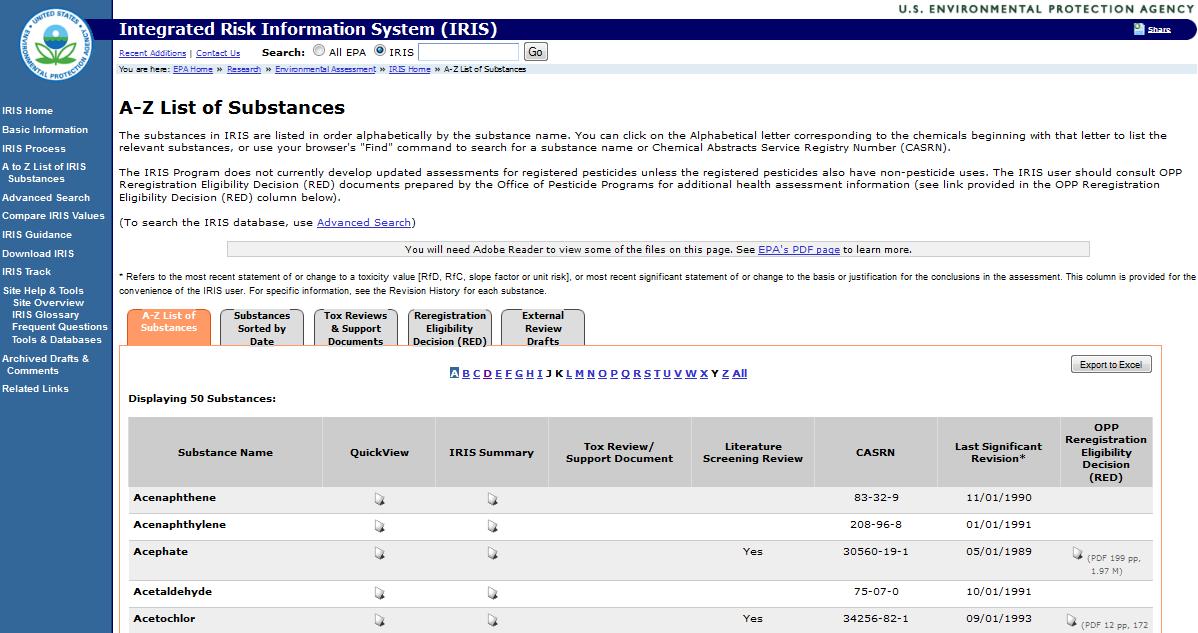Open Related Links in sidebar
Viewport: 1198px width, 633px height.
pyautogui.click(x=35, y=389)
